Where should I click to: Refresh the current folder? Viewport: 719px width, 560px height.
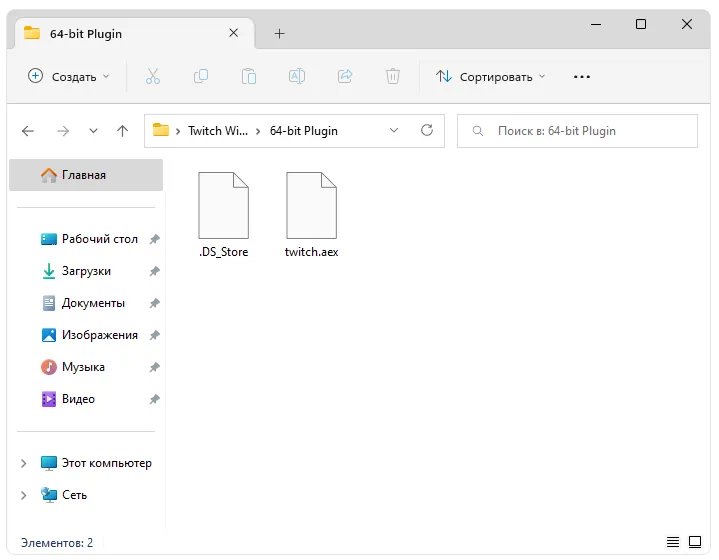[x=427, y=131]
